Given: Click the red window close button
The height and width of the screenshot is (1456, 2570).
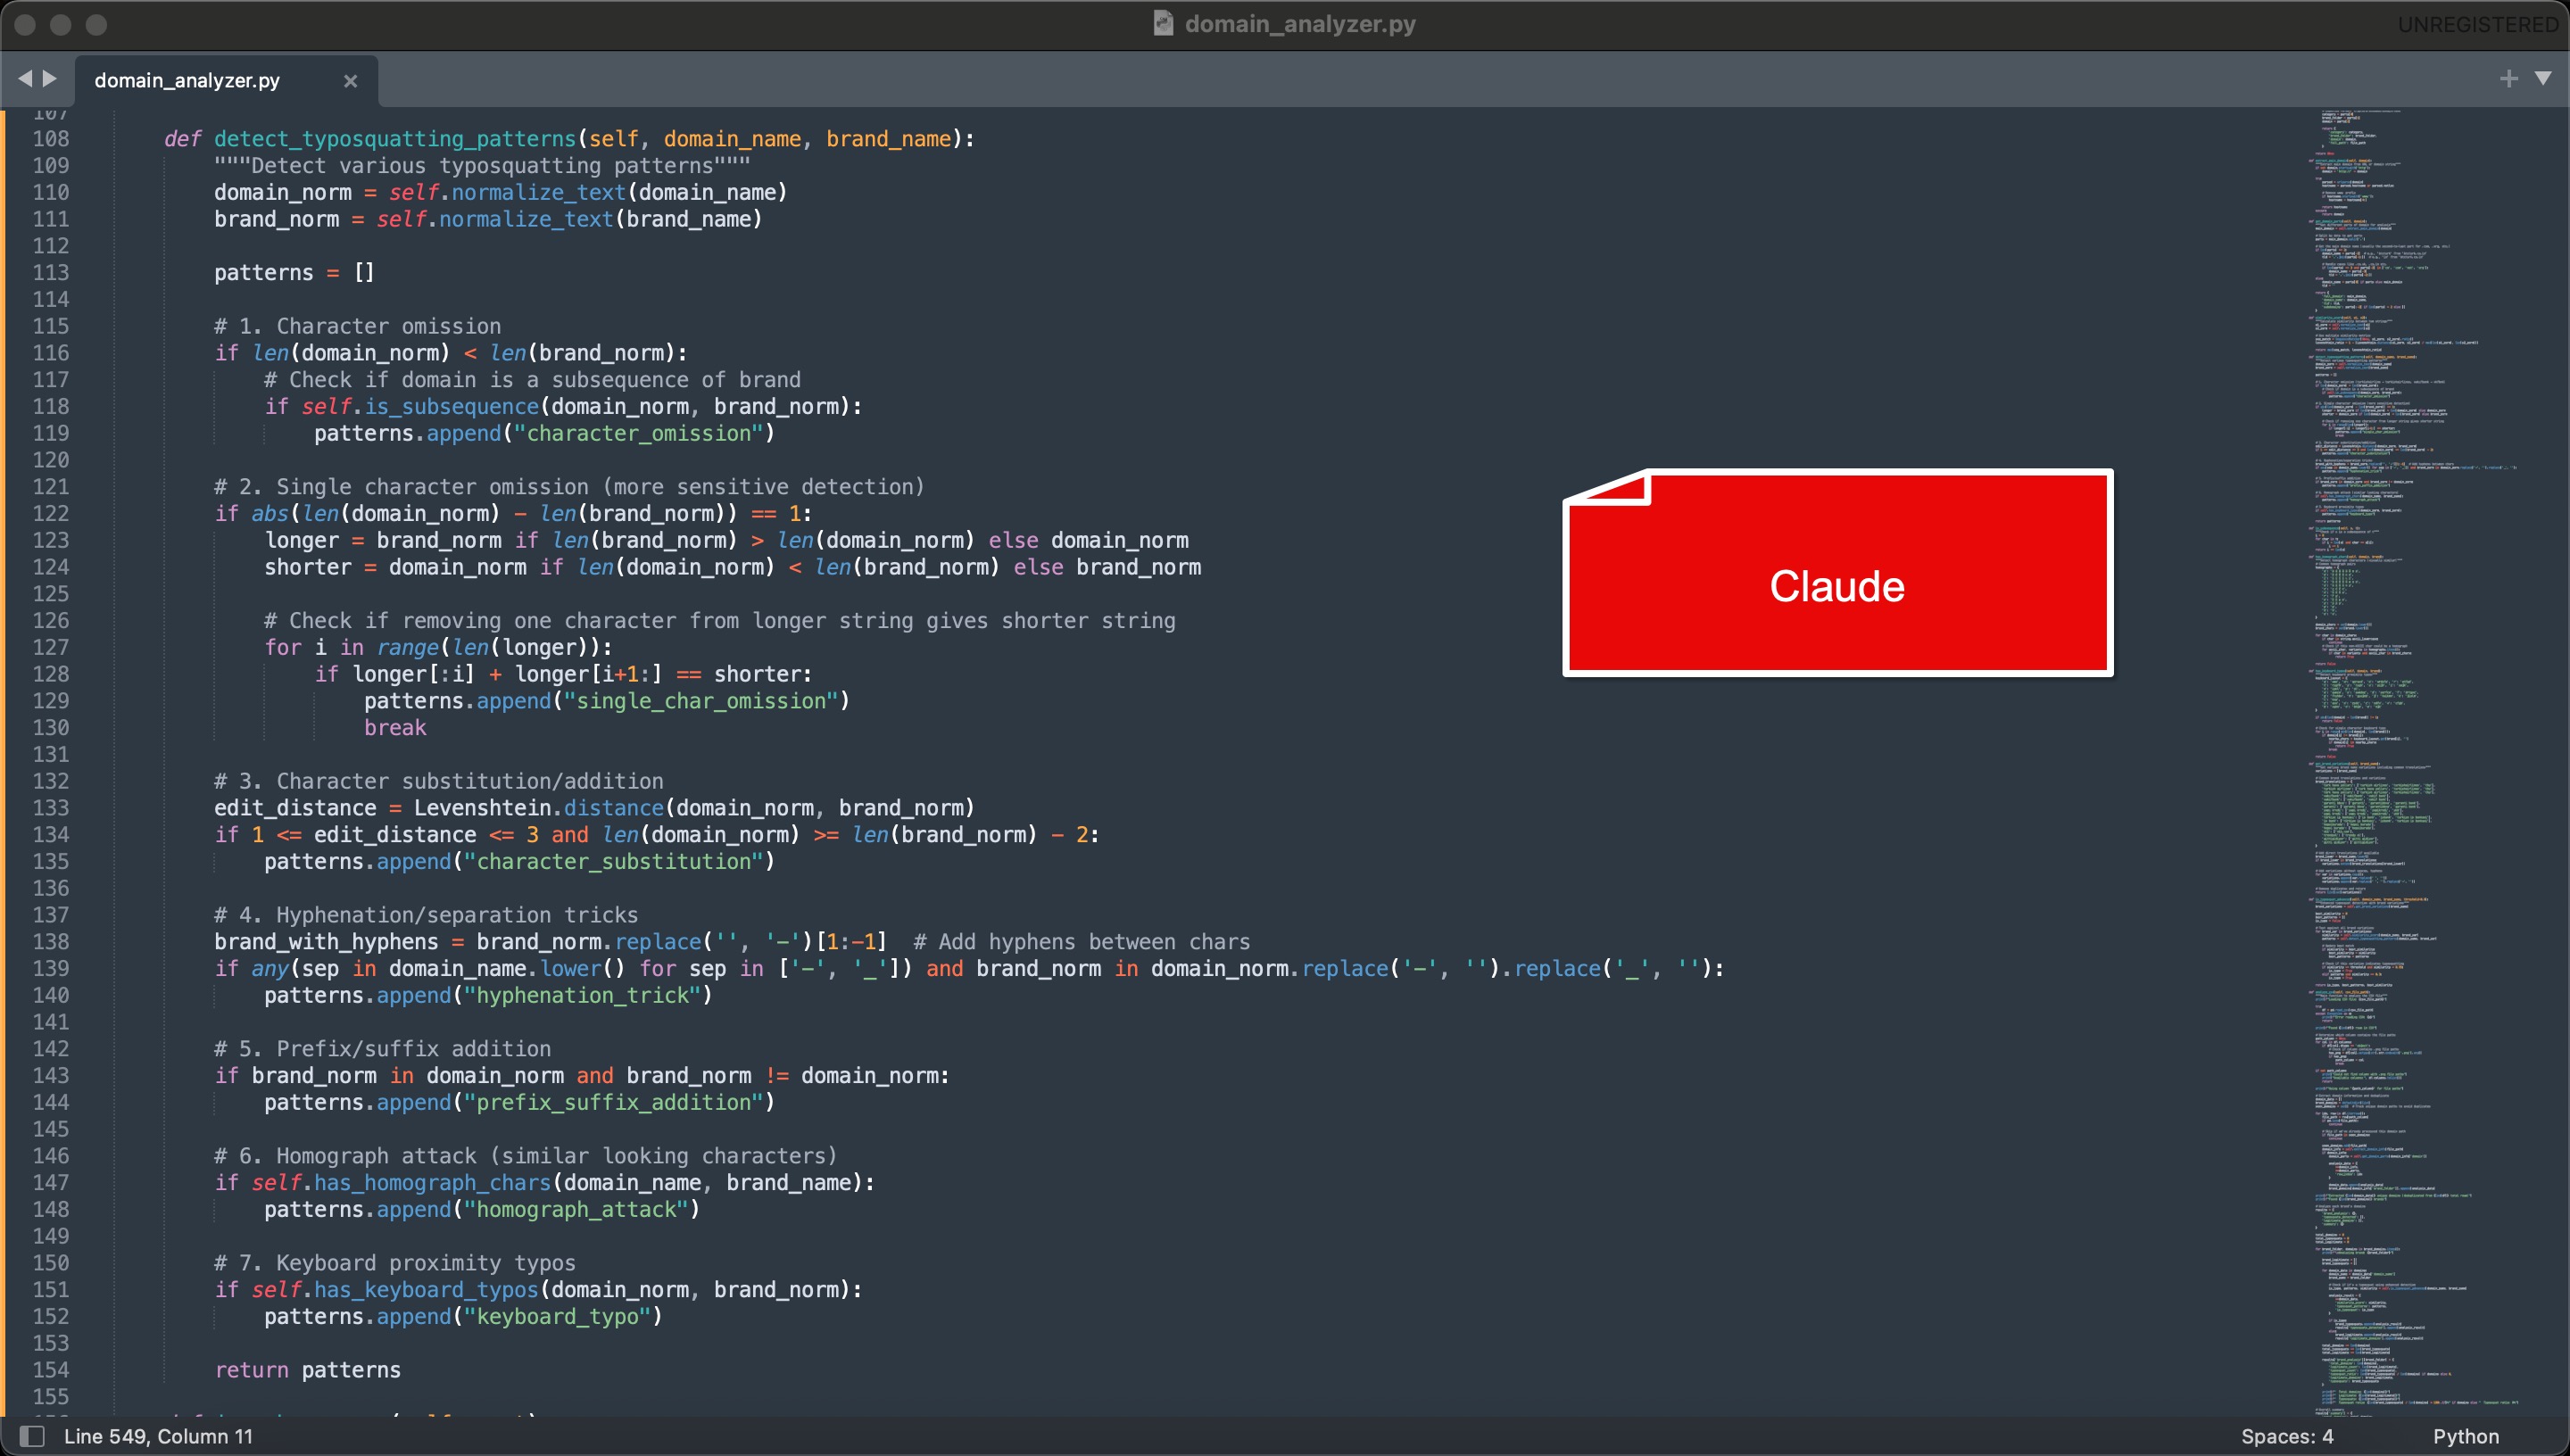Looking at the screenshot, I should point(26,24).
